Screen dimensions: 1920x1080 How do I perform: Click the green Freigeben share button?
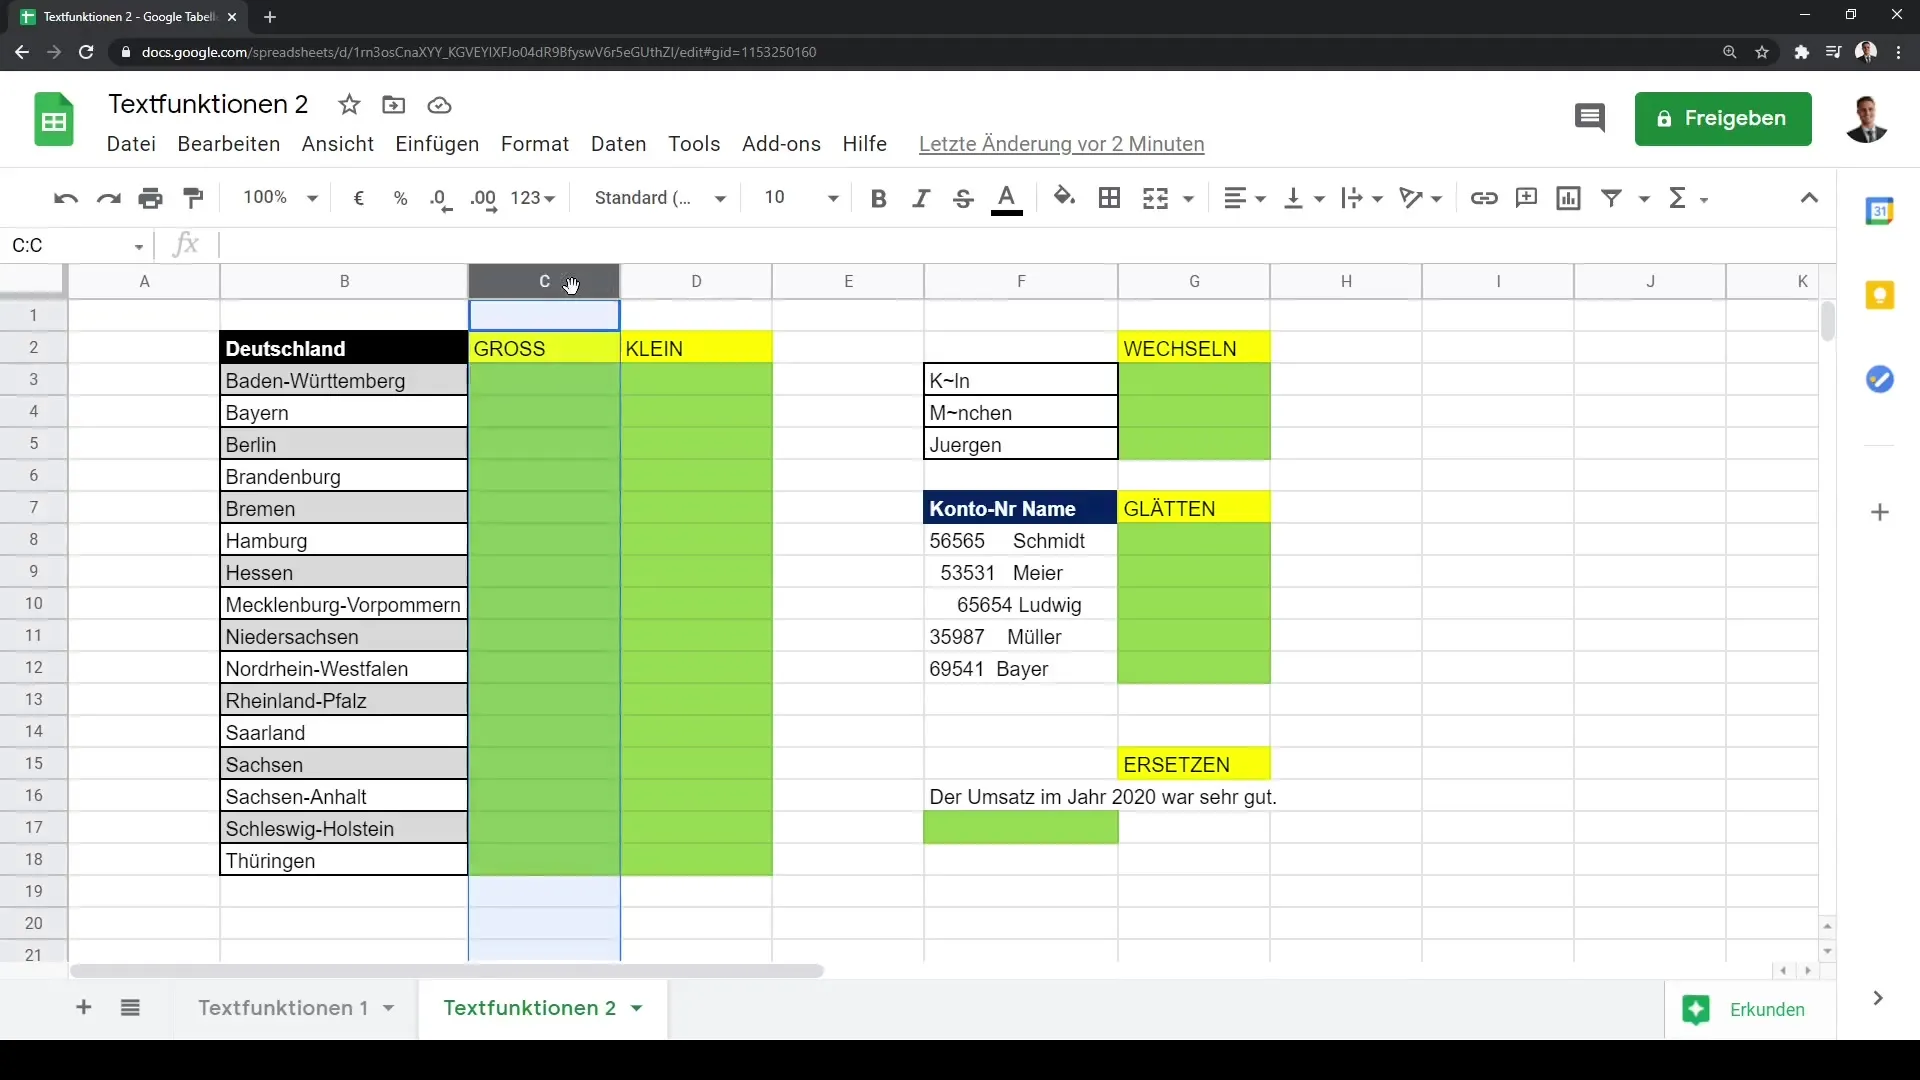click(1722, 118)
